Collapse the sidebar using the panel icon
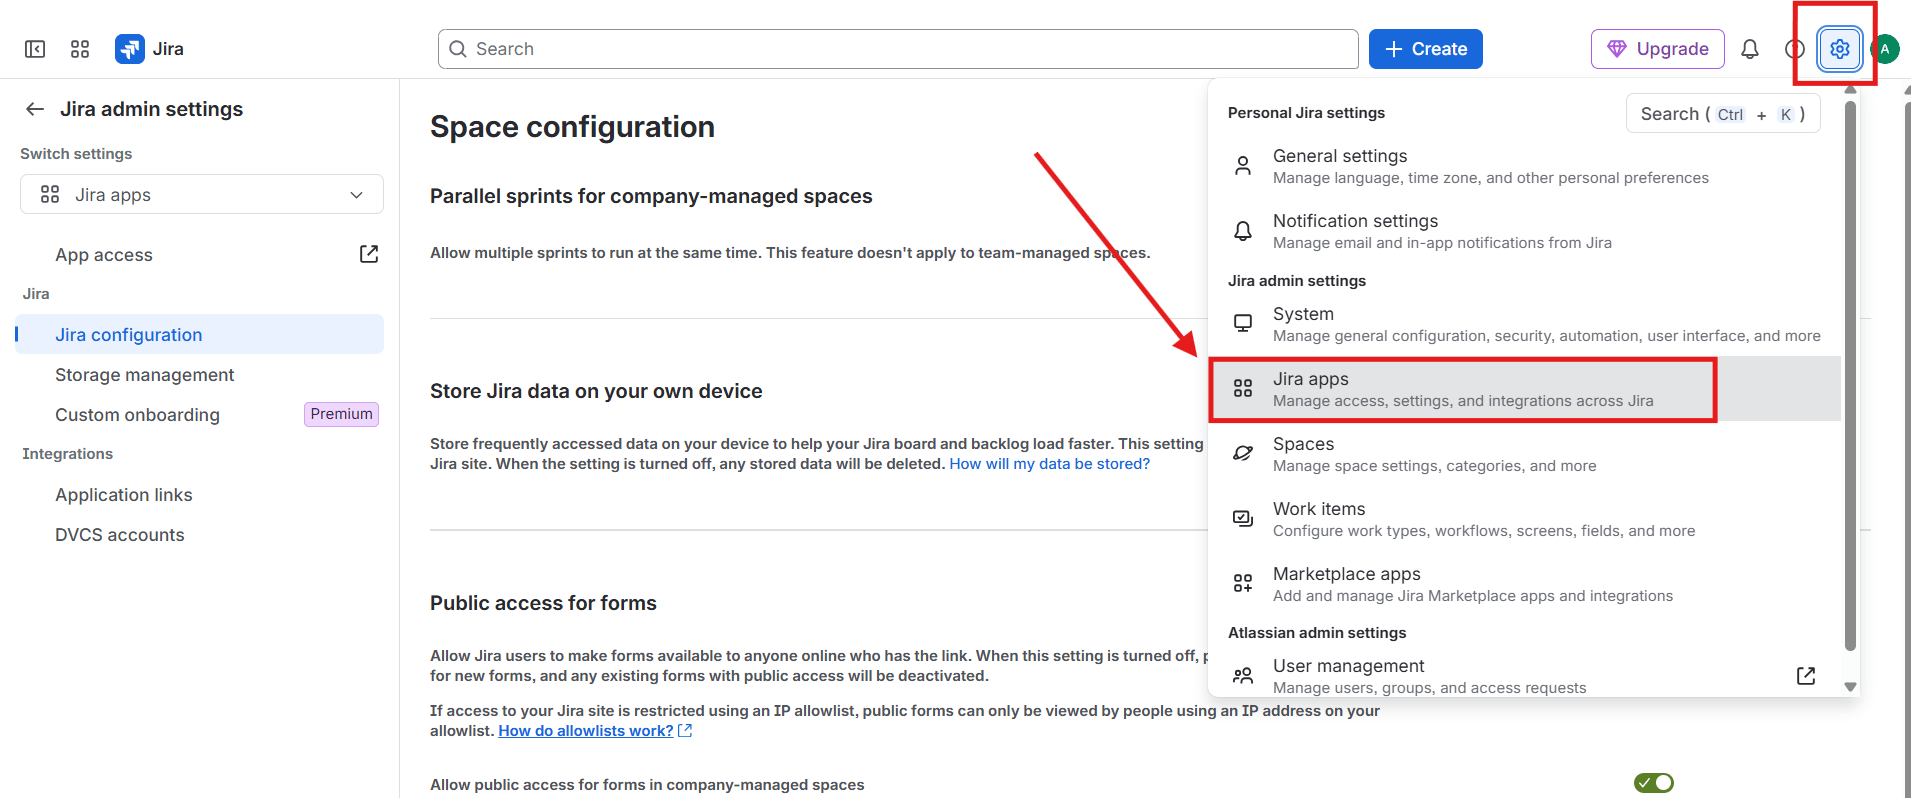 (x=35, y=49)
